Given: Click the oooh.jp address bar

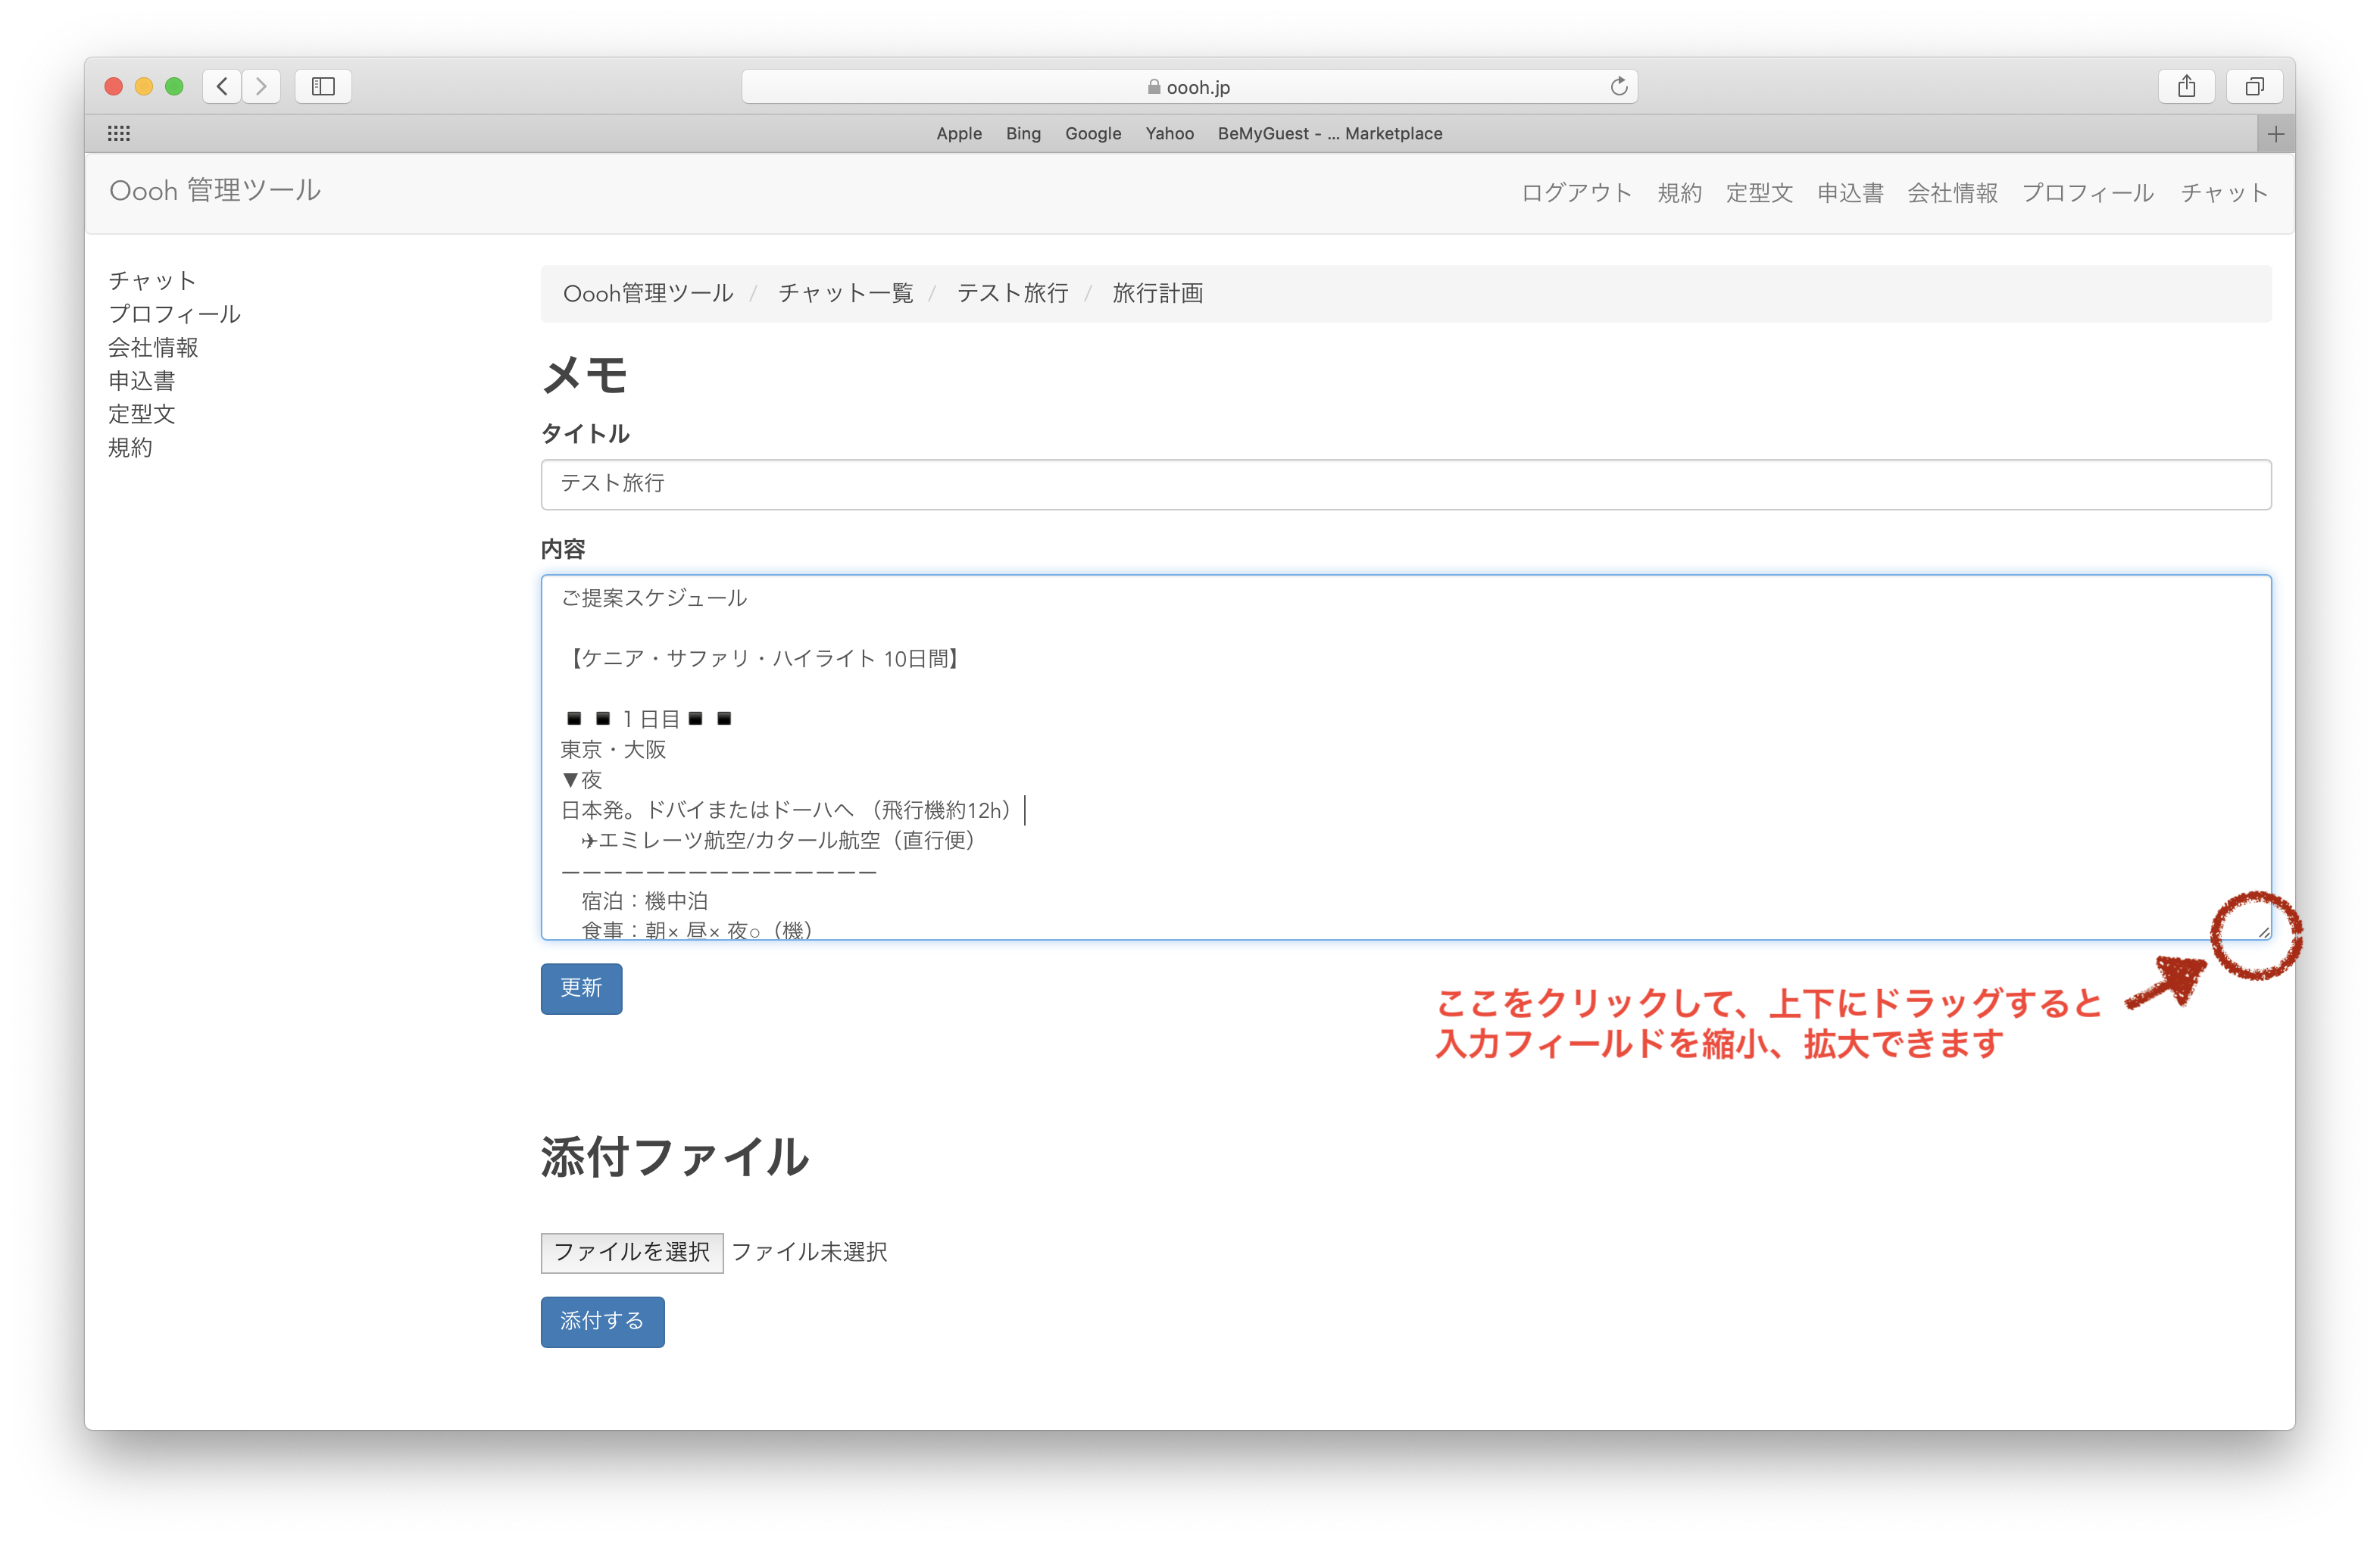Looking at the screenshot, I should click(1189, 87).
